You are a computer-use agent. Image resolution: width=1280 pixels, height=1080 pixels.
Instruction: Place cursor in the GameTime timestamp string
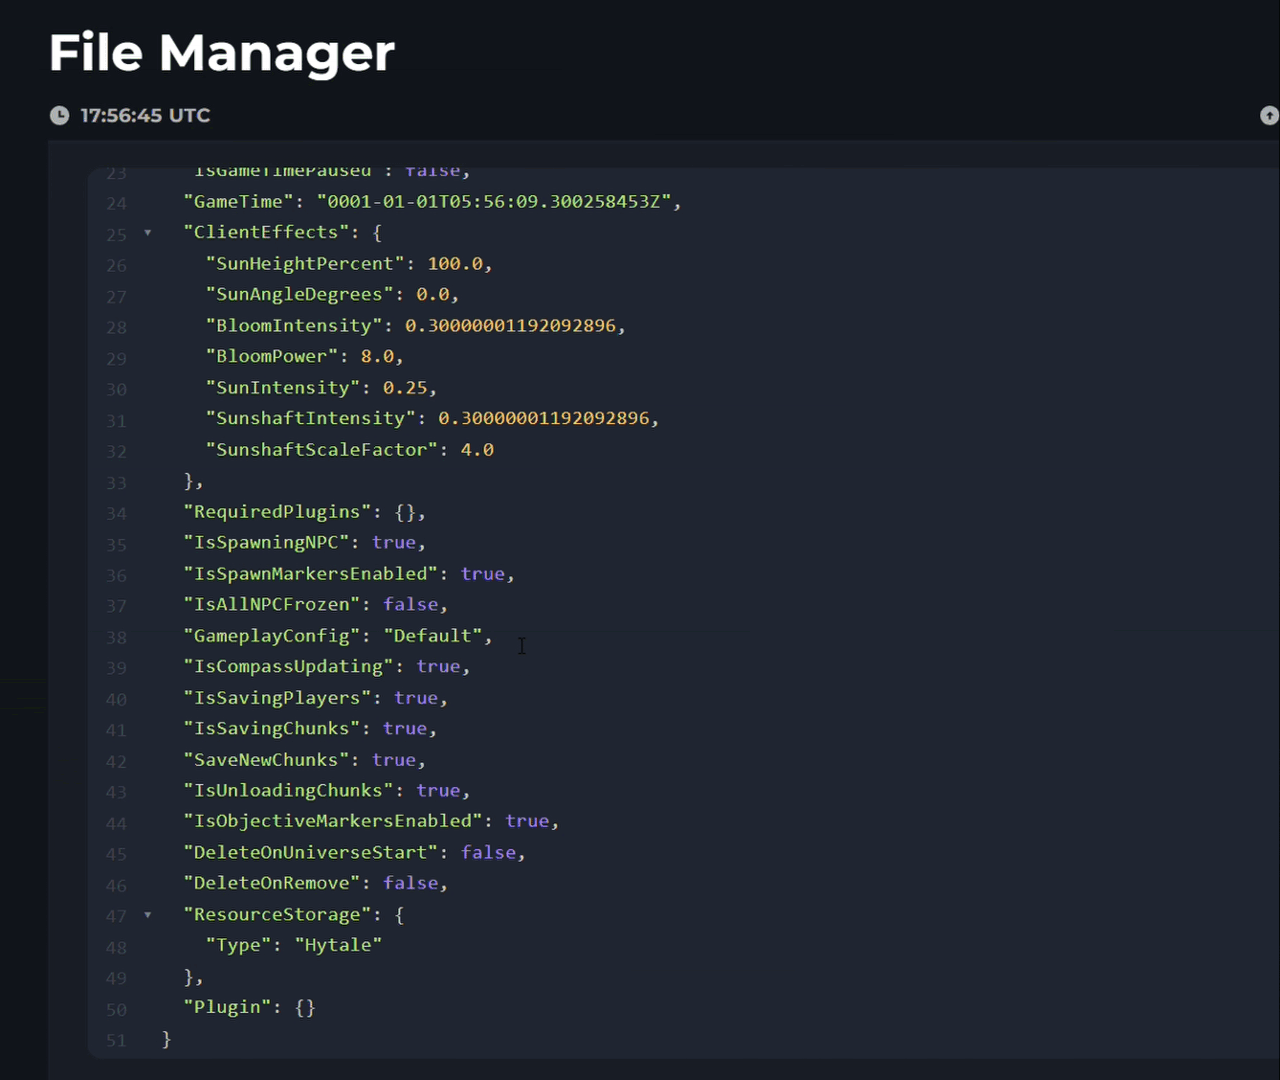coord(493,201)
